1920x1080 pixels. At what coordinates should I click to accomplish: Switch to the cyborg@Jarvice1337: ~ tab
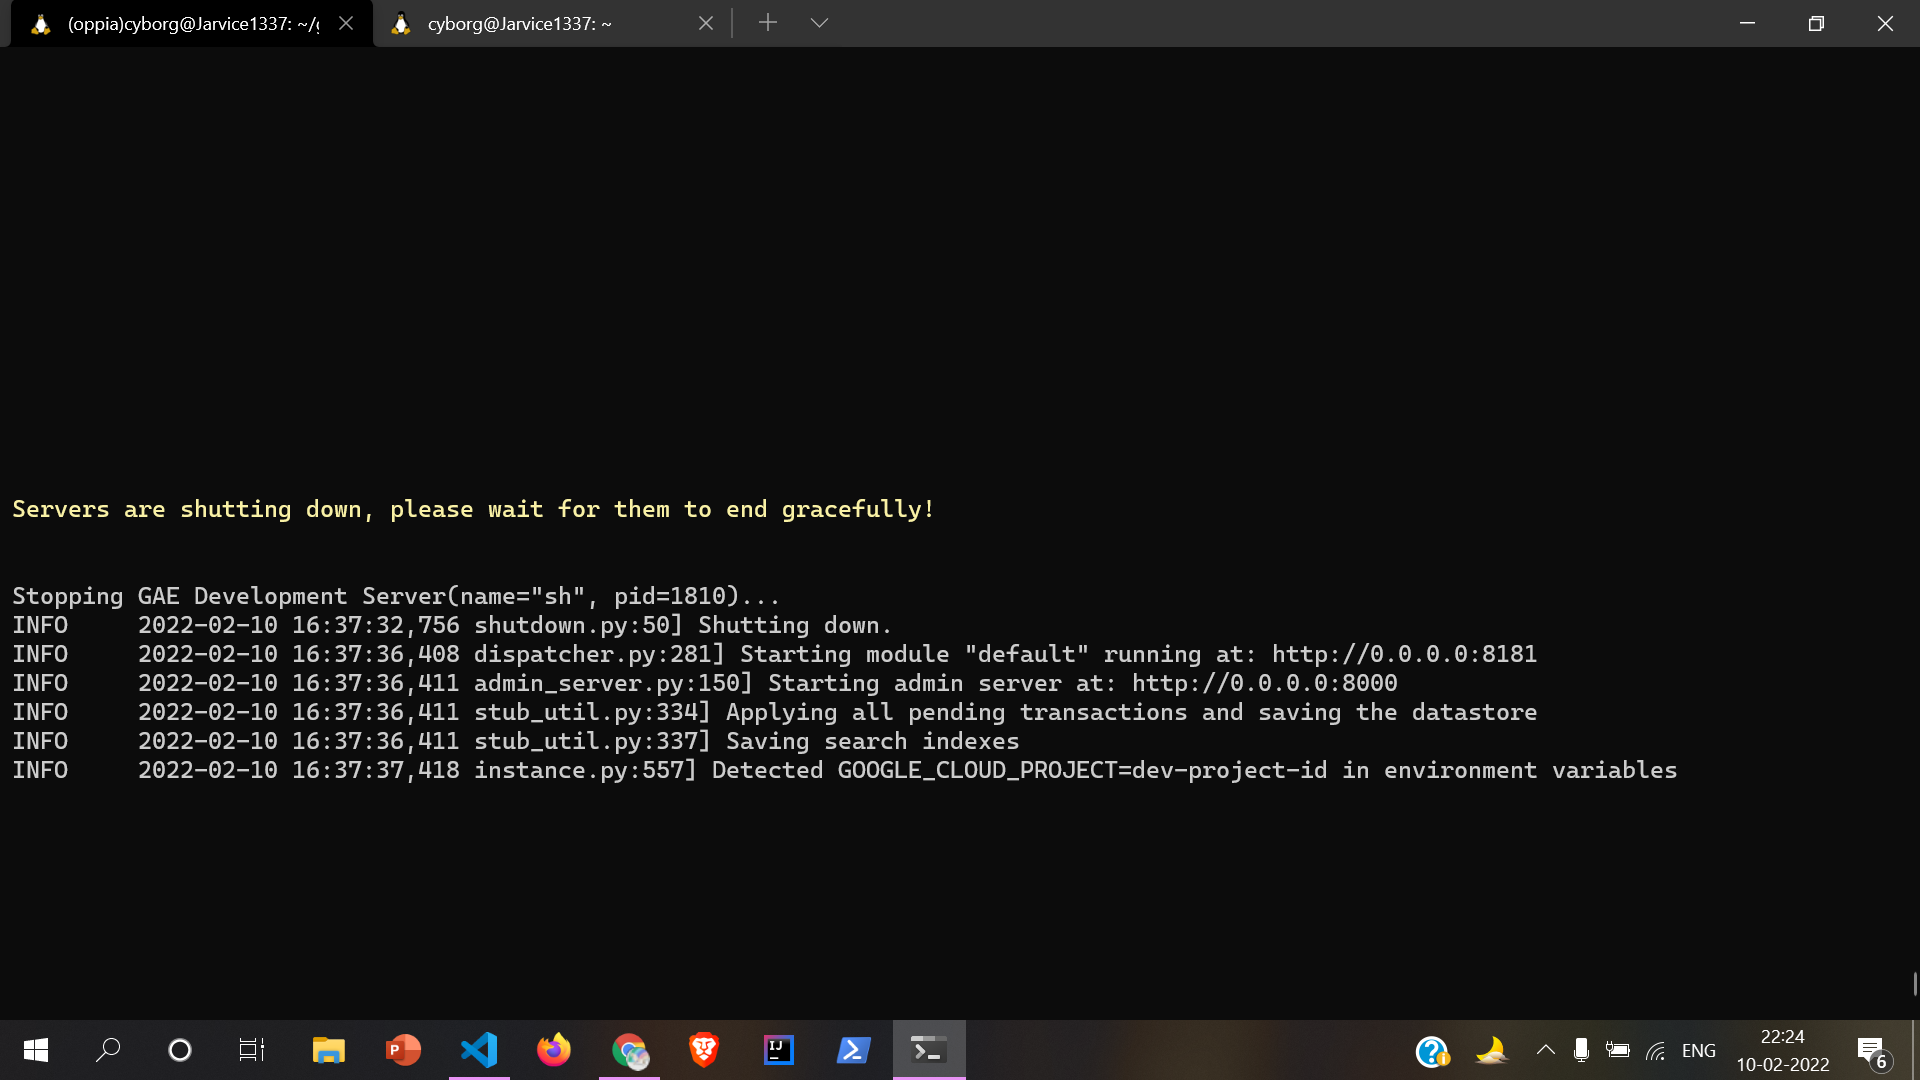(520, 23)
